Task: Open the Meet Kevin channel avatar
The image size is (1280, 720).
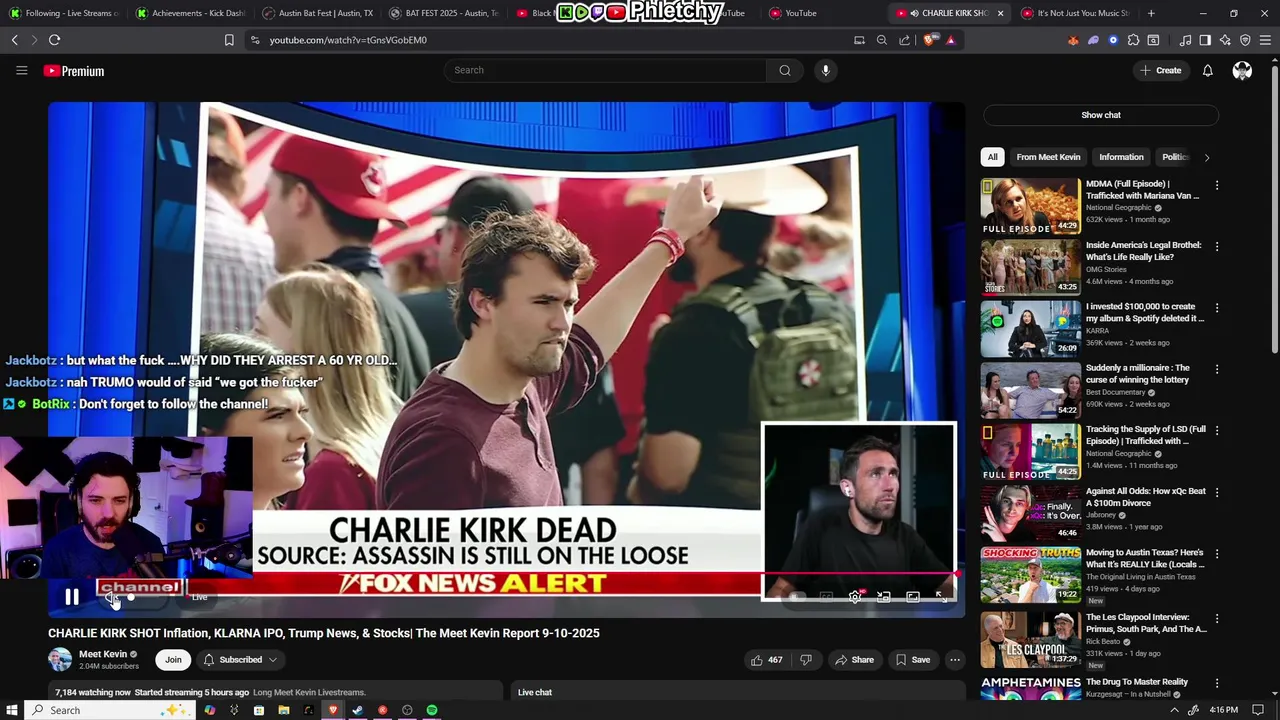Action: [x=60, y=660]
